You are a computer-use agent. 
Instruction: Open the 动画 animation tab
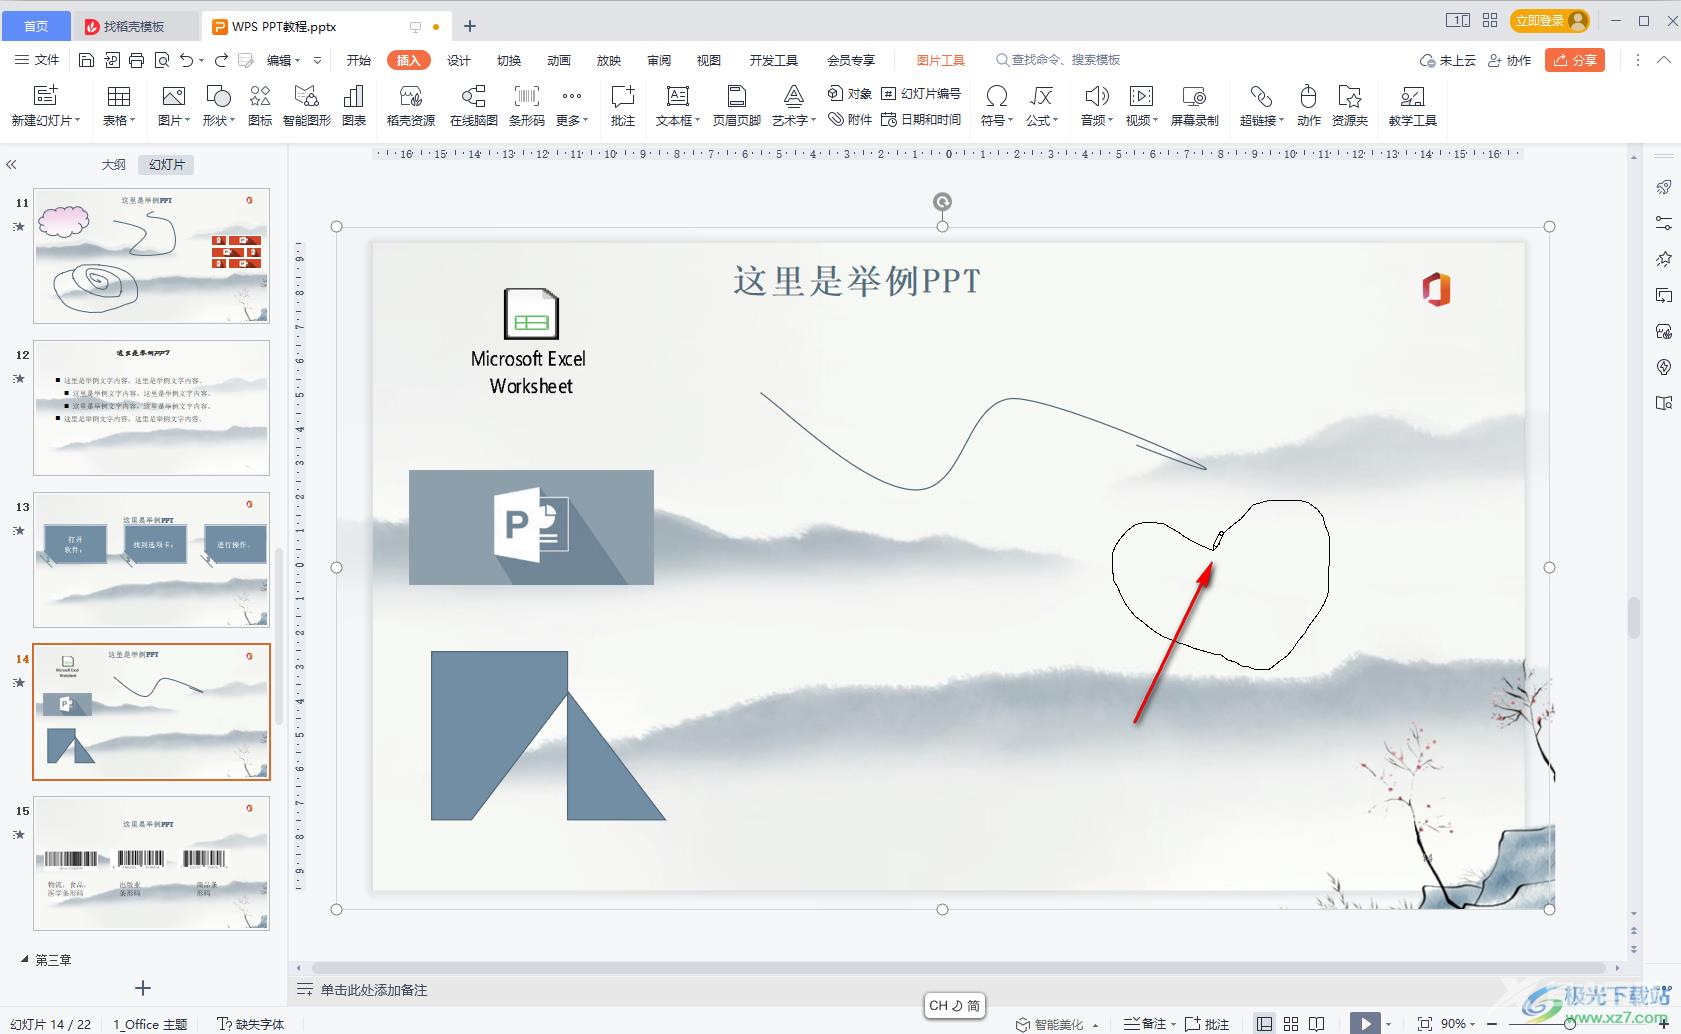[x=559, y=60]
